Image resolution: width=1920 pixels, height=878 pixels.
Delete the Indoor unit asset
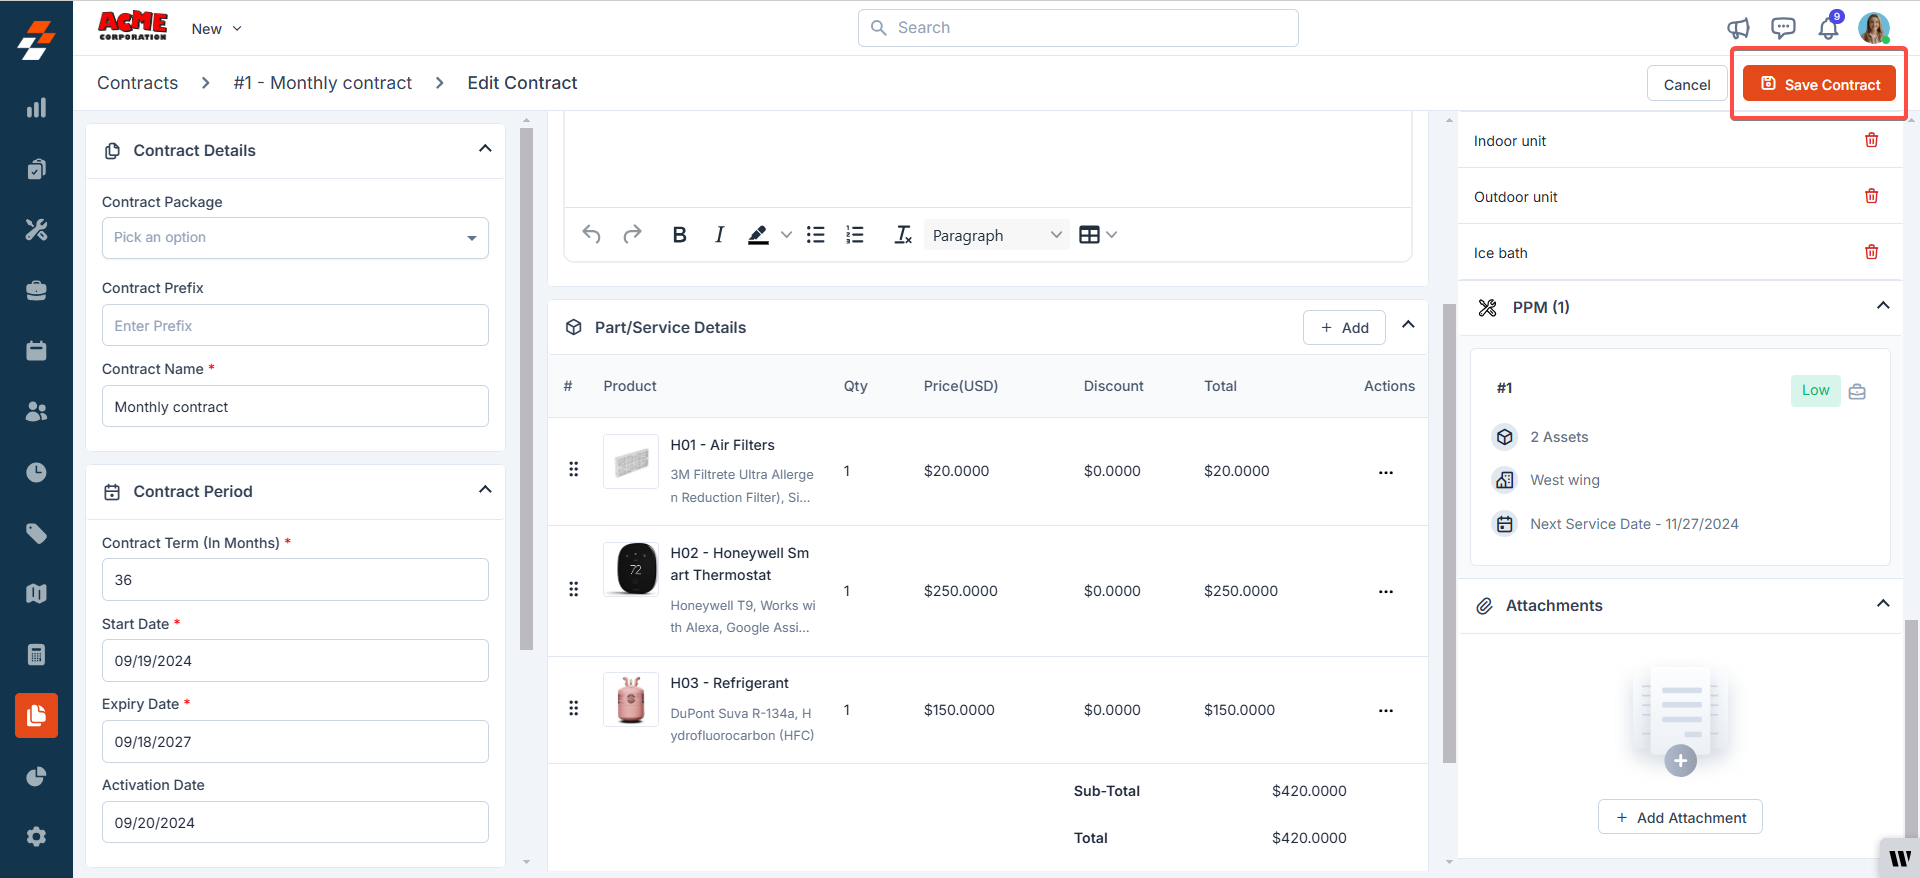coord(1871,140)
